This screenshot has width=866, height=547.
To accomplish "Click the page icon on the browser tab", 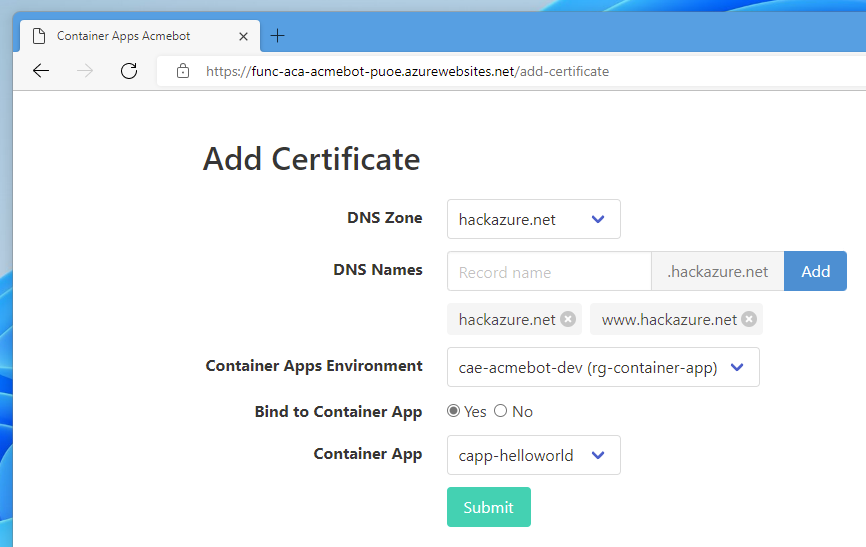I will [39, 36].
